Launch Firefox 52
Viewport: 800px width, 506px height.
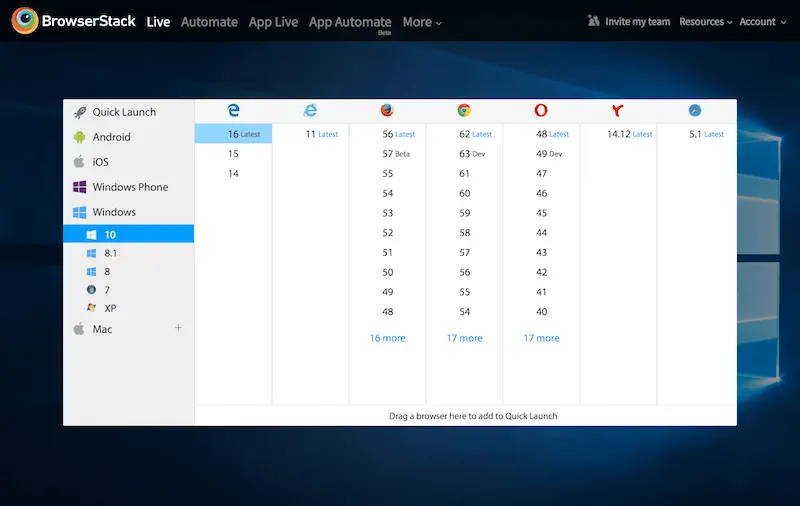[x=387, y=233]
